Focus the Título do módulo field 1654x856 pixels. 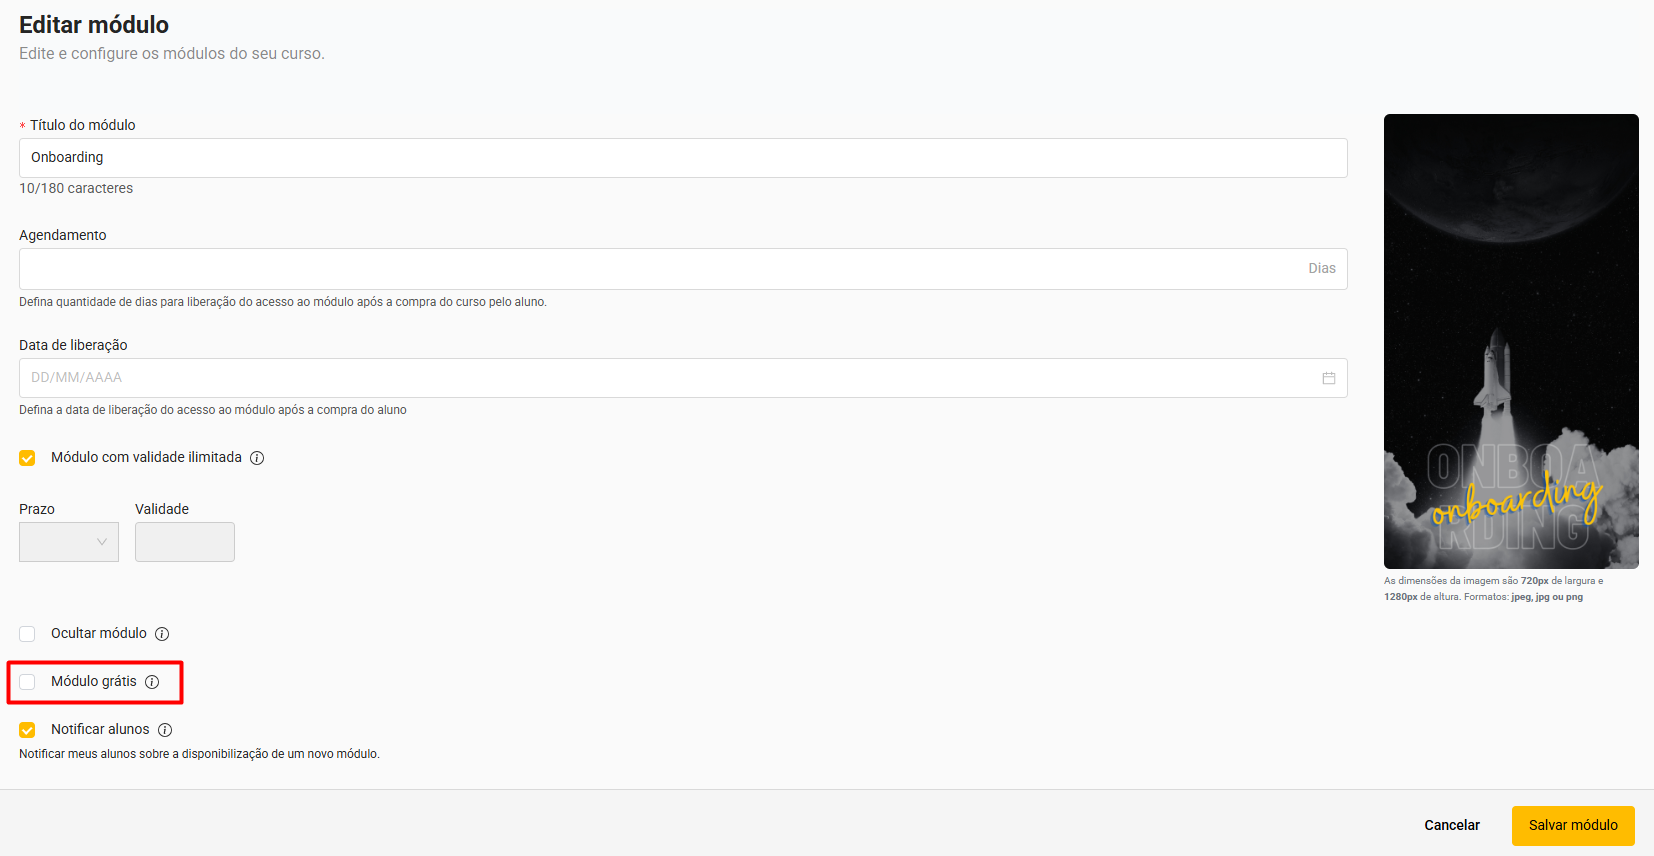click(682, 158)
